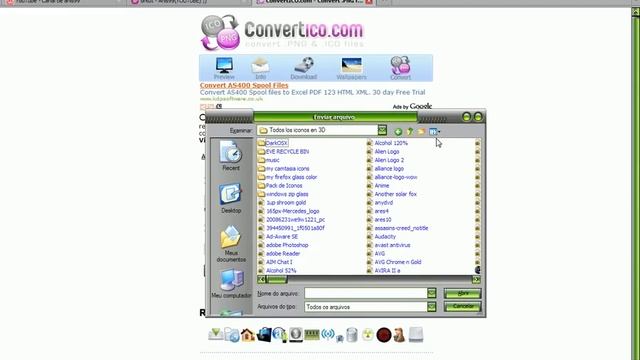Click the Cancelar button
640x360 pixels.
pyautogui.click(x=463, y=306)
